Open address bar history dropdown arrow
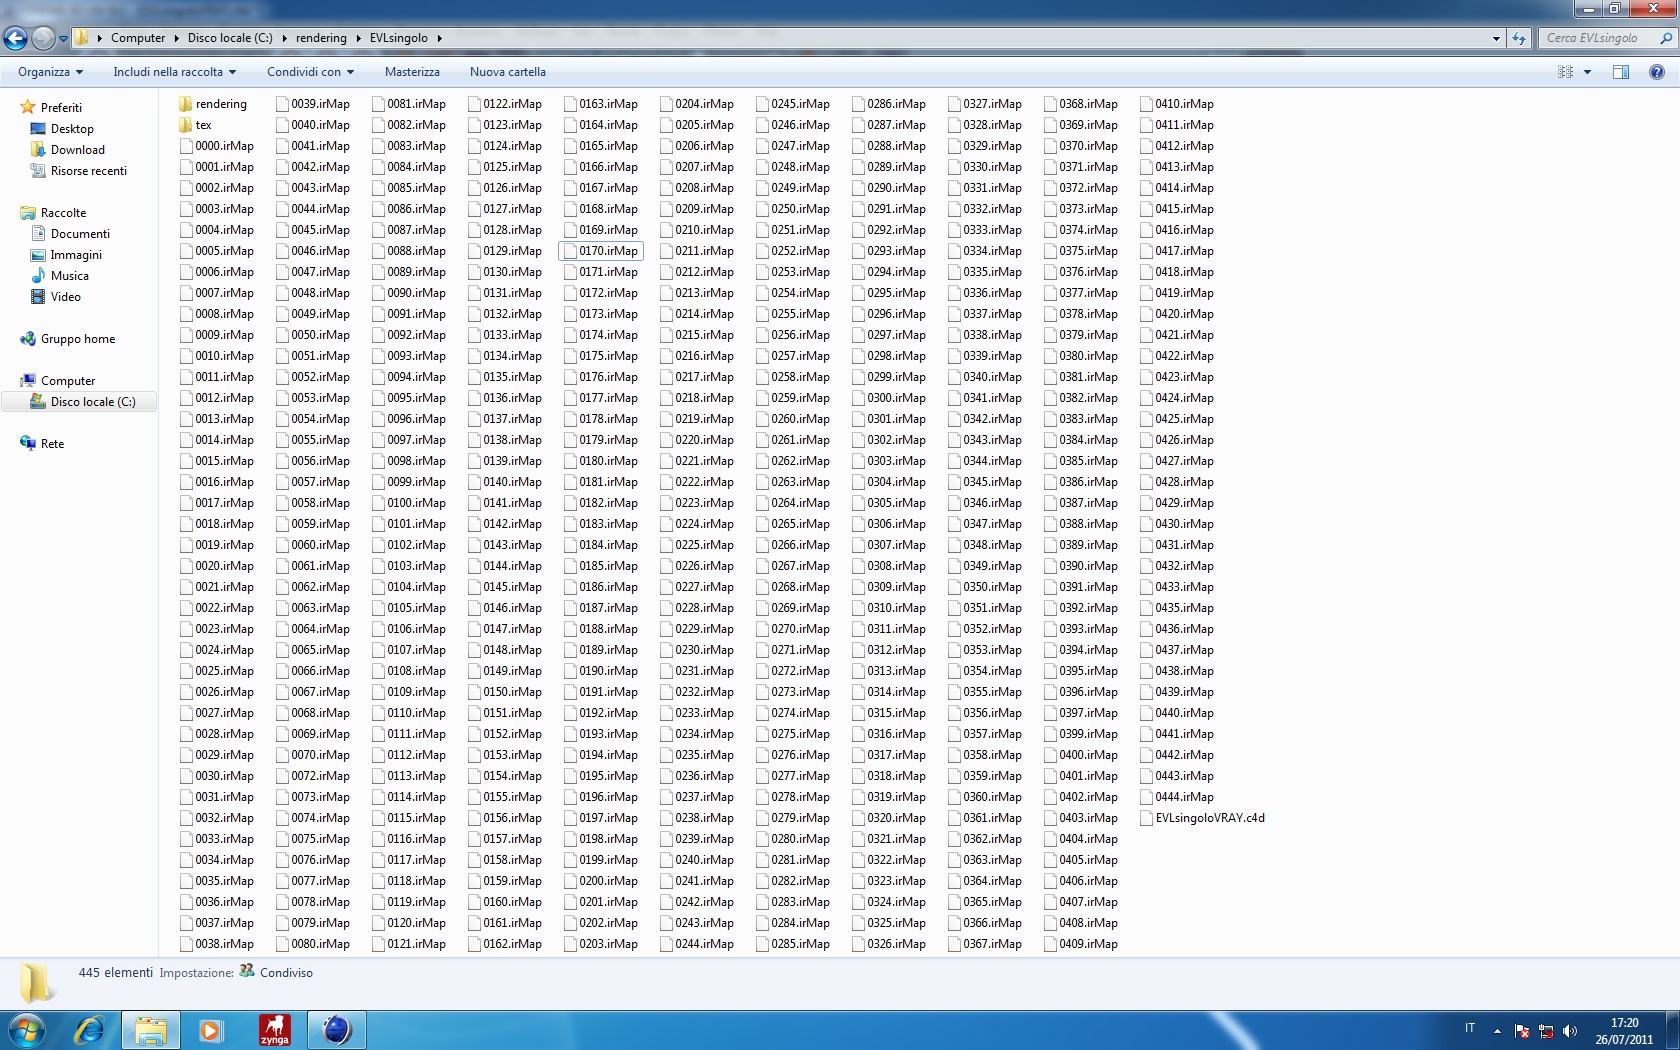This screenshot has height=1050, width=1680. pos(1496,38)
